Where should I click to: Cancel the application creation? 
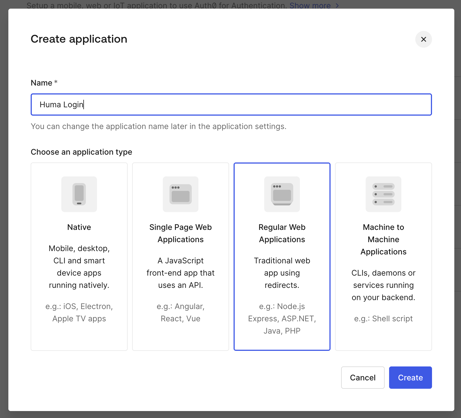363,378
